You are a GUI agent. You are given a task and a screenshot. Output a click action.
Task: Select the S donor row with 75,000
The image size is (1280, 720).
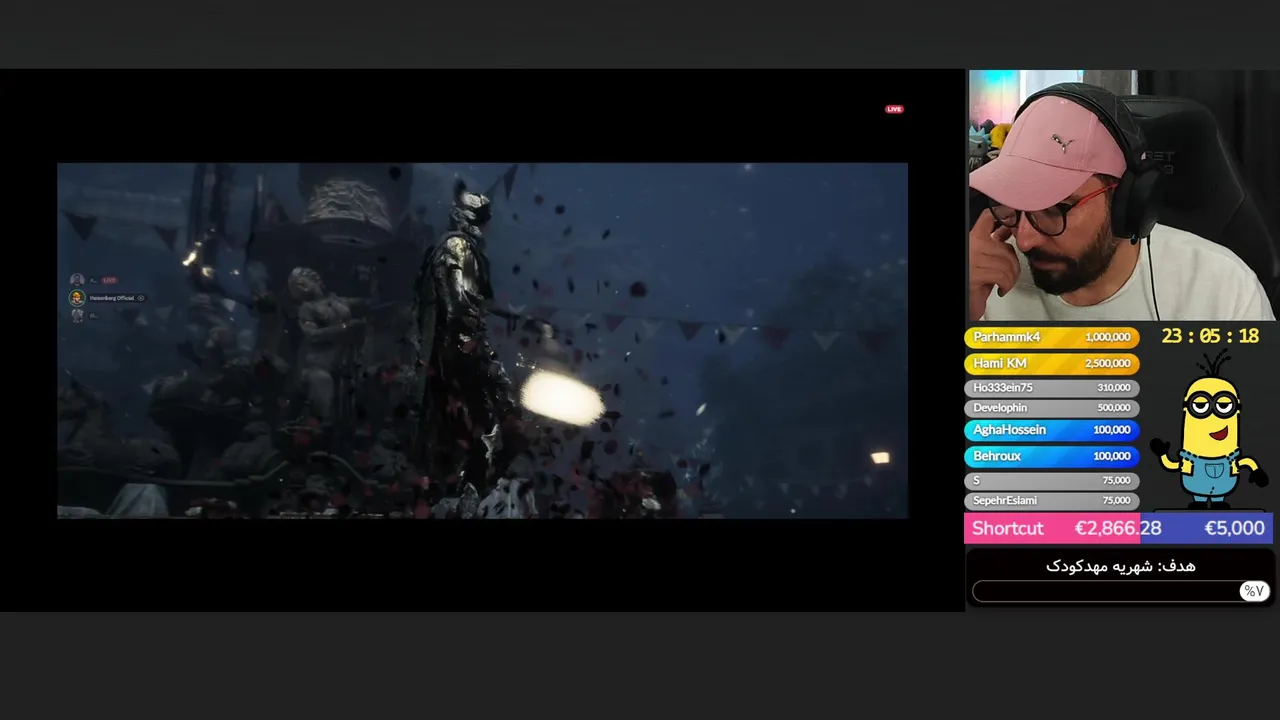tap(1052, 480)
